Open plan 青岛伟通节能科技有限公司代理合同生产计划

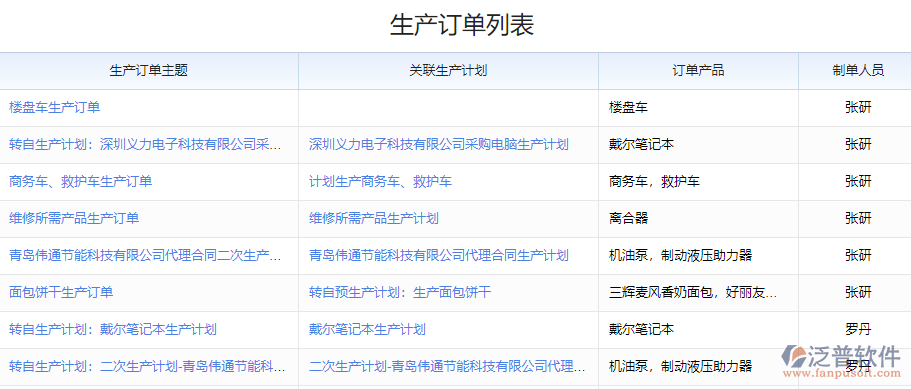439,255
